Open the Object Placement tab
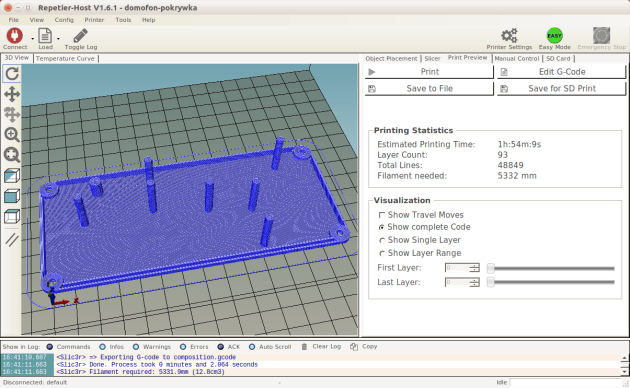630x388 pixels. click(391, 59)
